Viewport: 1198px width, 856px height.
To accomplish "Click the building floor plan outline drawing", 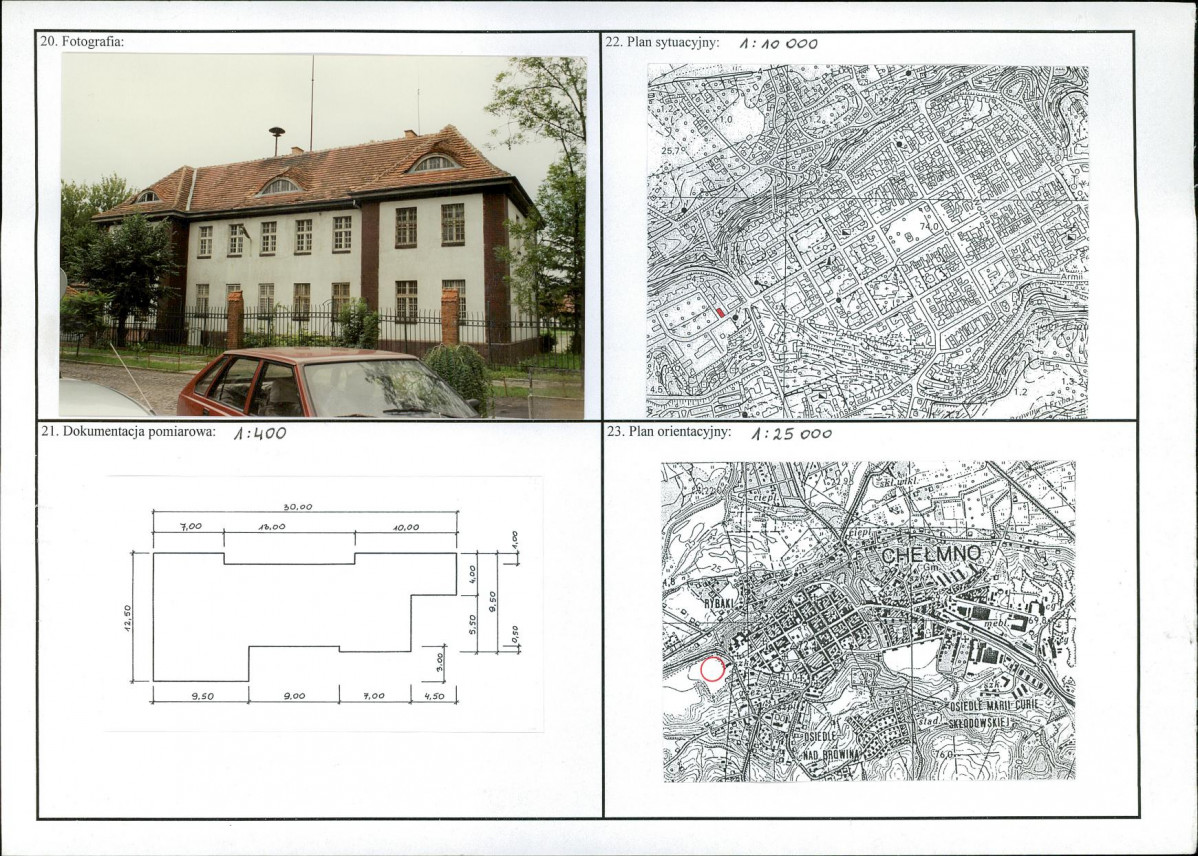I will (304, 616).
